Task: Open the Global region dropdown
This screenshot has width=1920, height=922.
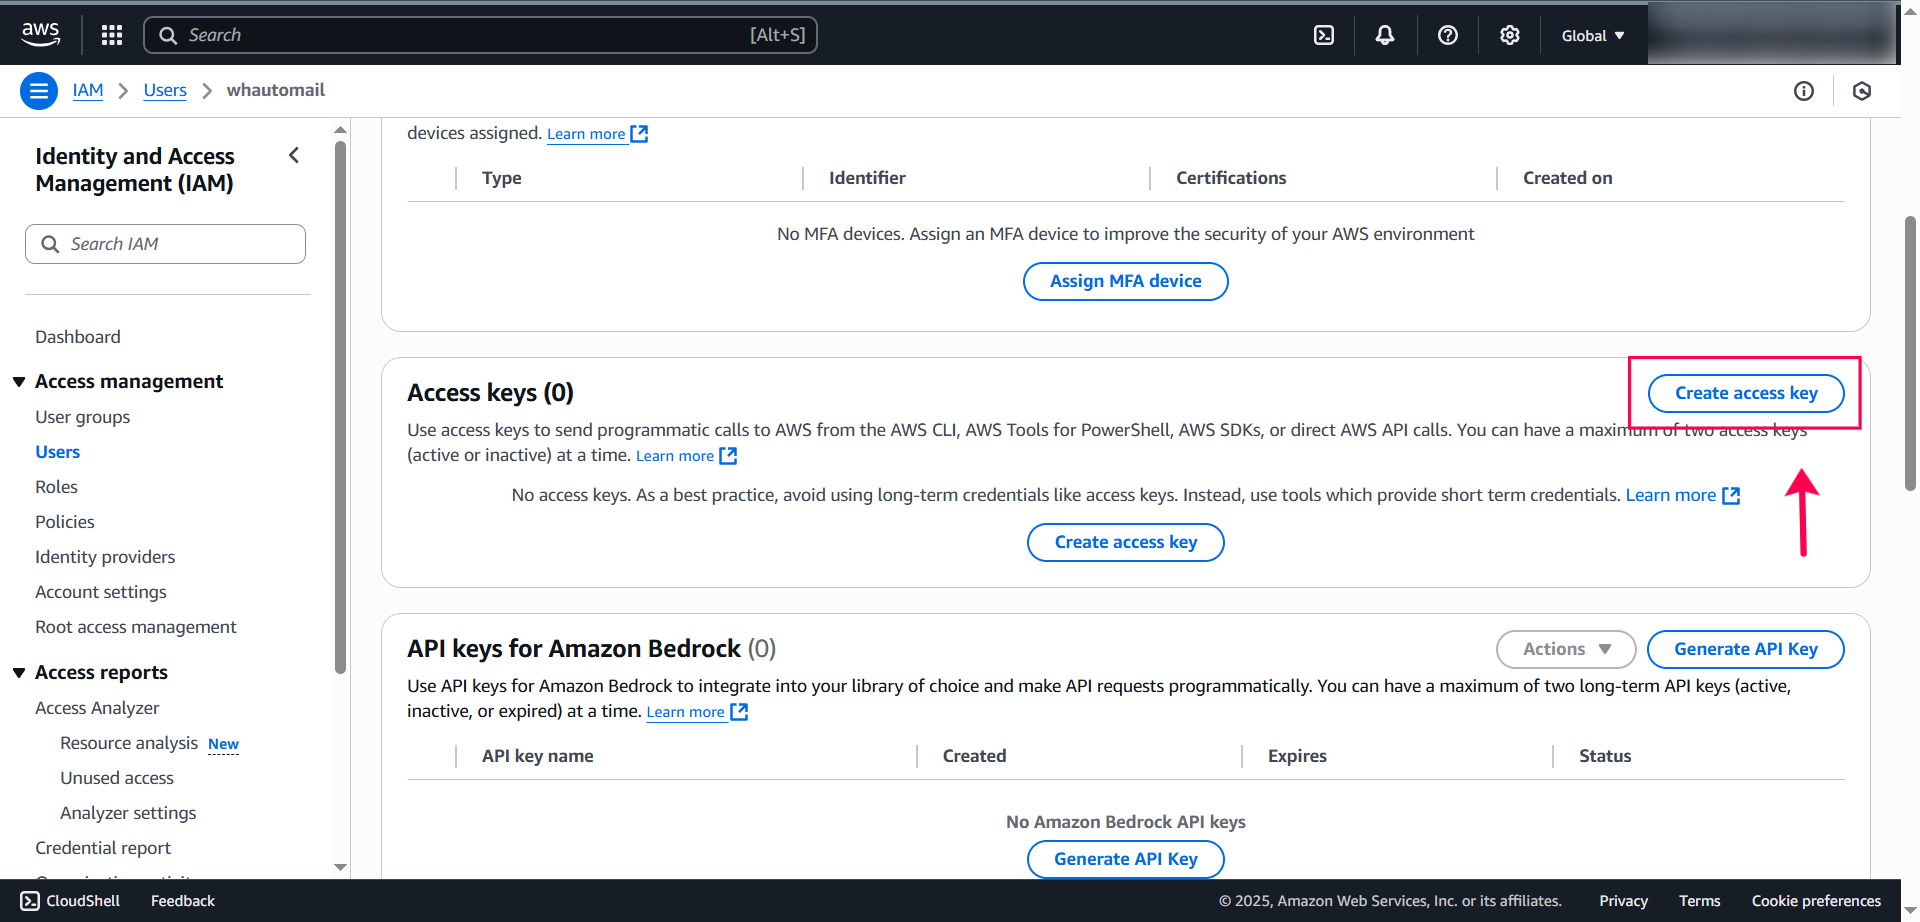Action: pos(1592,34)
